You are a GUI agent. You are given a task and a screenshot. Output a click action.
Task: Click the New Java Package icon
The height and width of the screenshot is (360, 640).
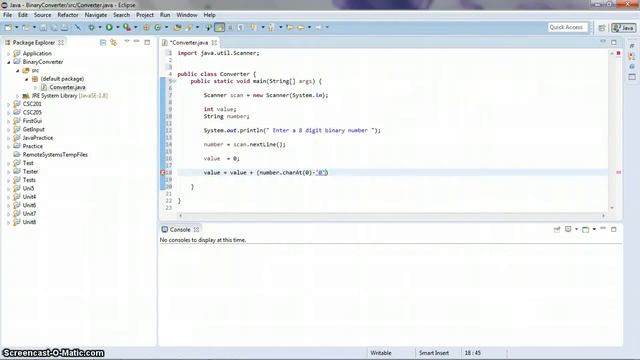coord(146,27)
